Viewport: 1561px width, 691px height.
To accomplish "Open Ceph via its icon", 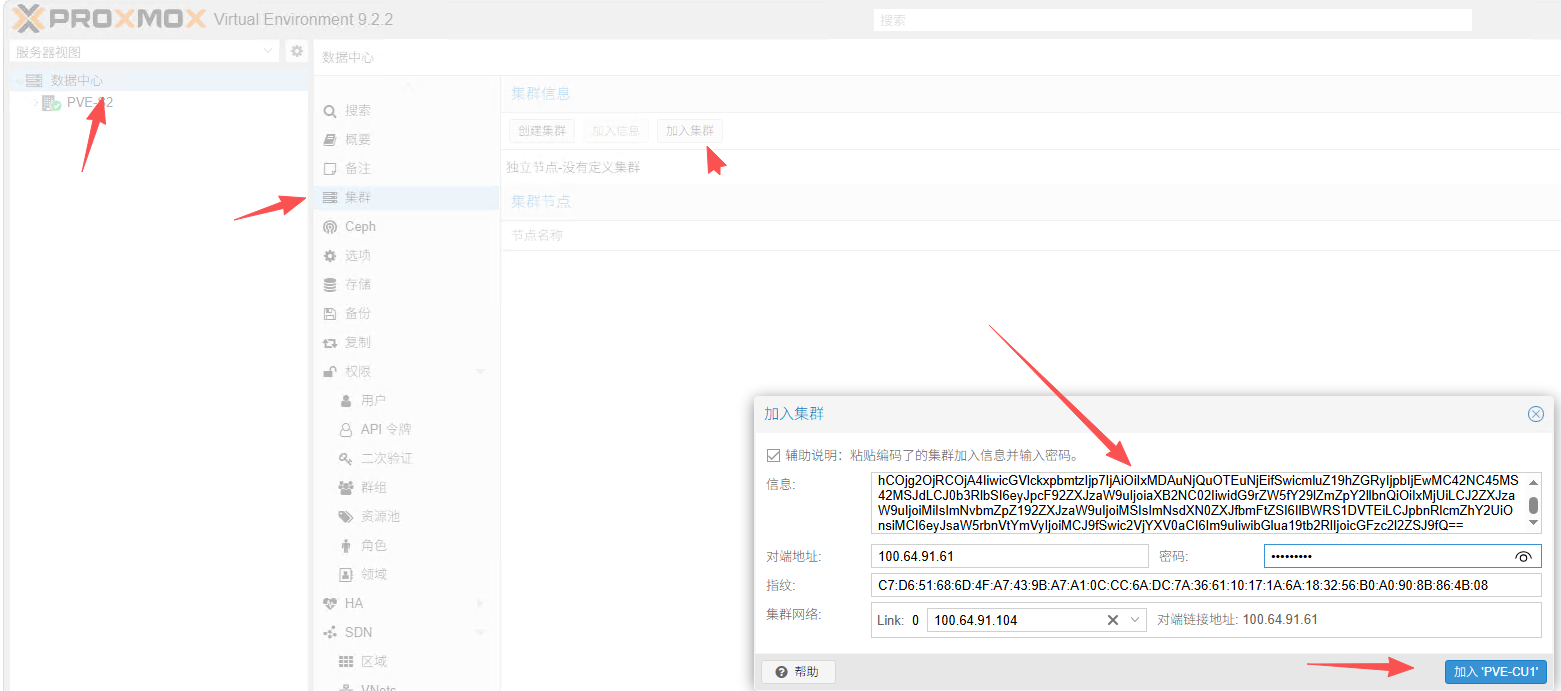I will tap(330, 227).
